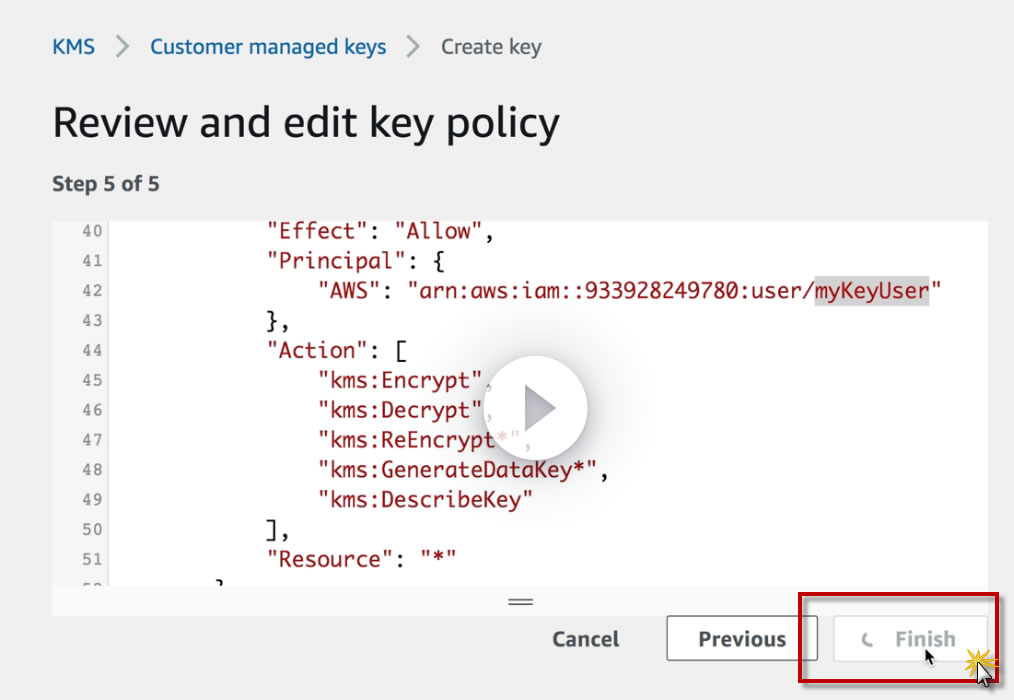Place cursor on the "Effect": "Allow" line
The image size is (1014, 700).
pos(381,231)
